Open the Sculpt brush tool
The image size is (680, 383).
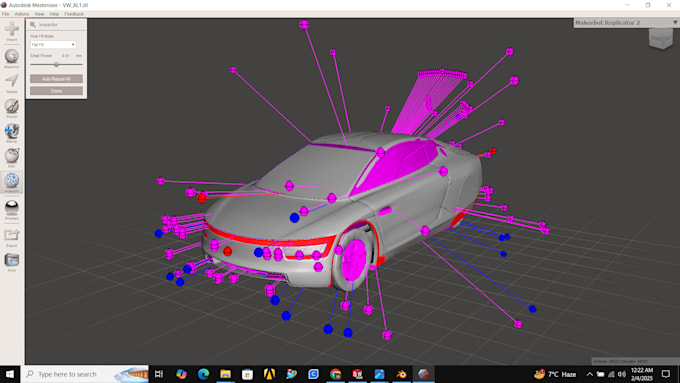coord(12,106)
